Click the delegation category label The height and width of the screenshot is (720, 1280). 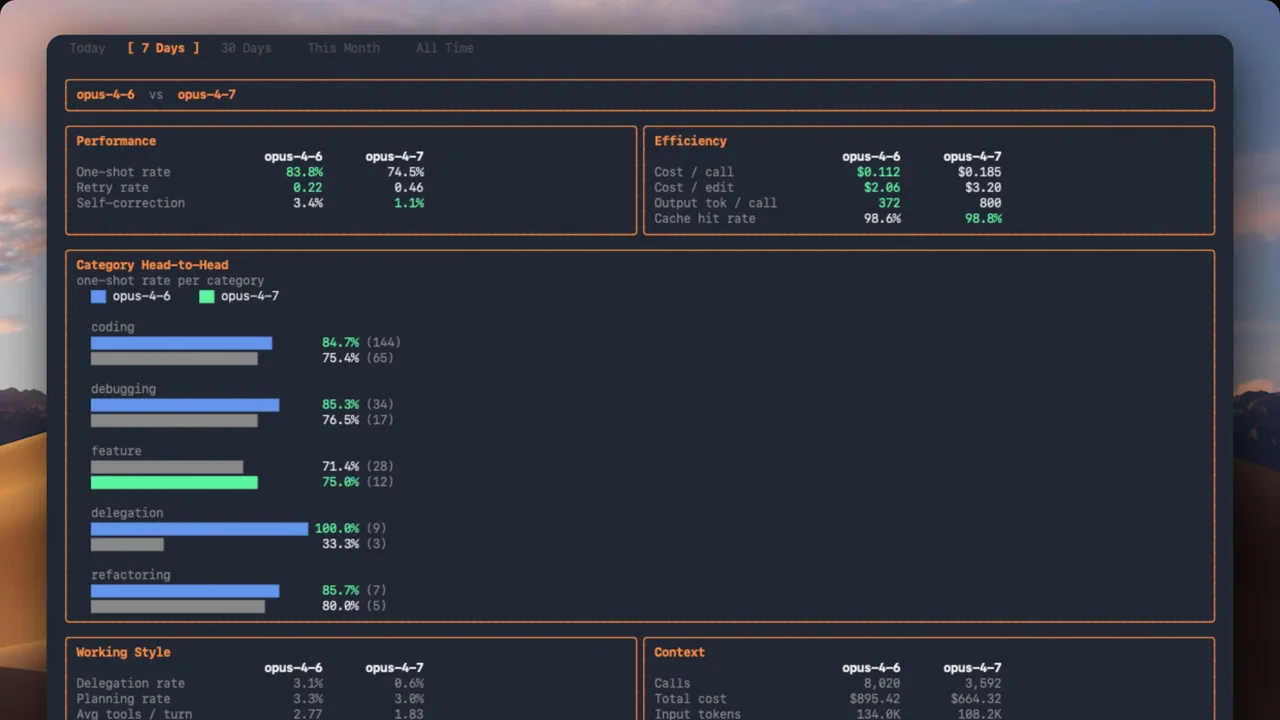(x=127, y=513)
